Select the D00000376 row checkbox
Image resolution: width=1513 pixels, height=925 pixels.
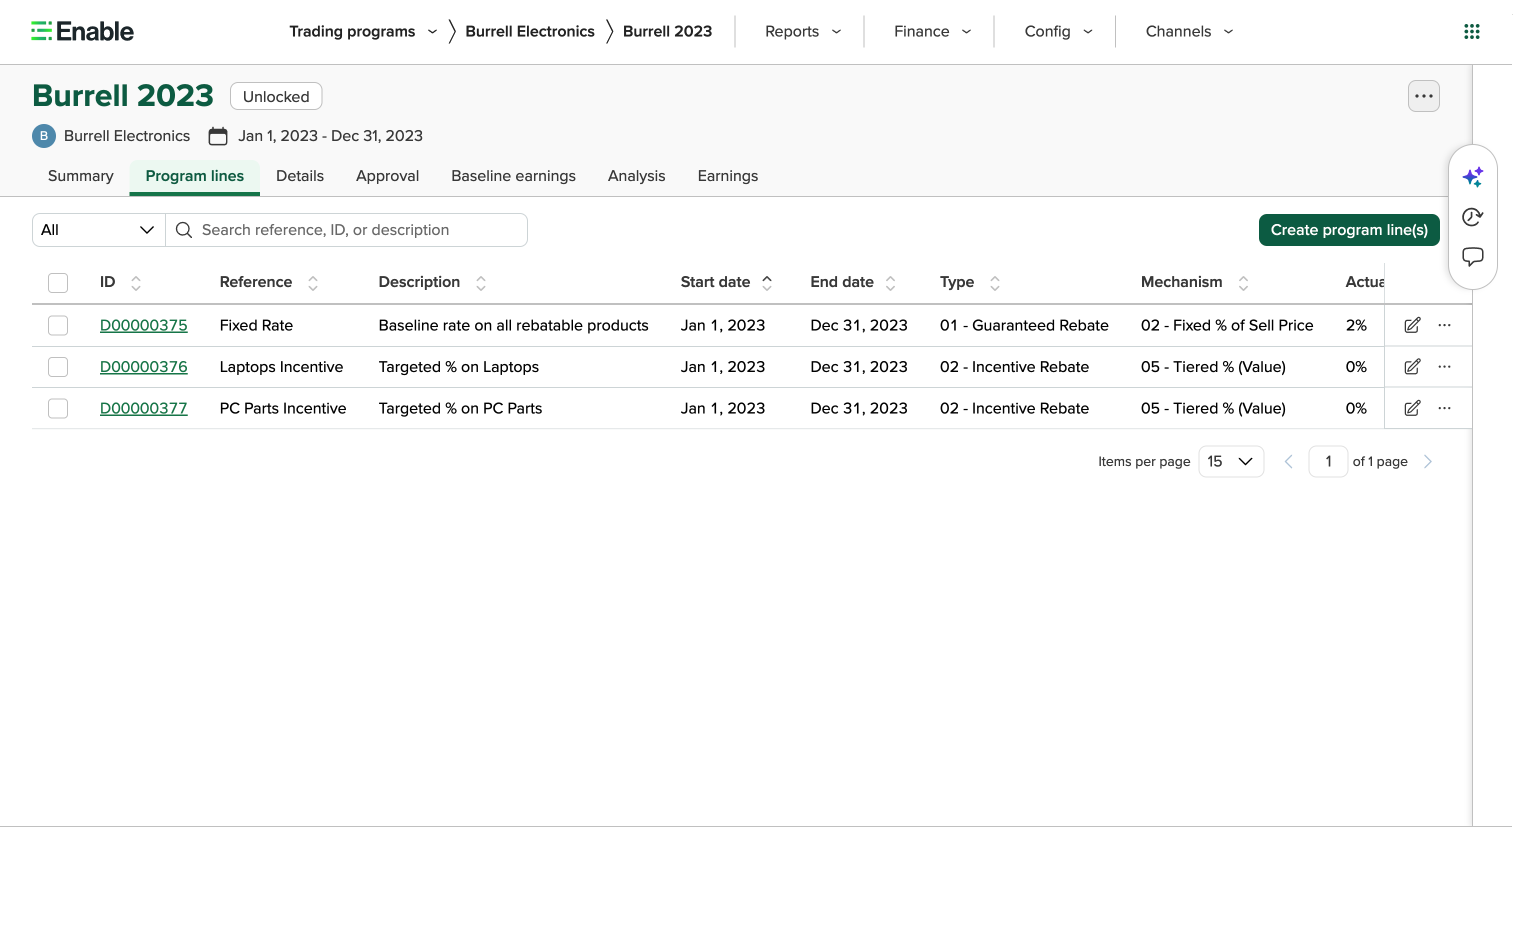click(58, 367)
